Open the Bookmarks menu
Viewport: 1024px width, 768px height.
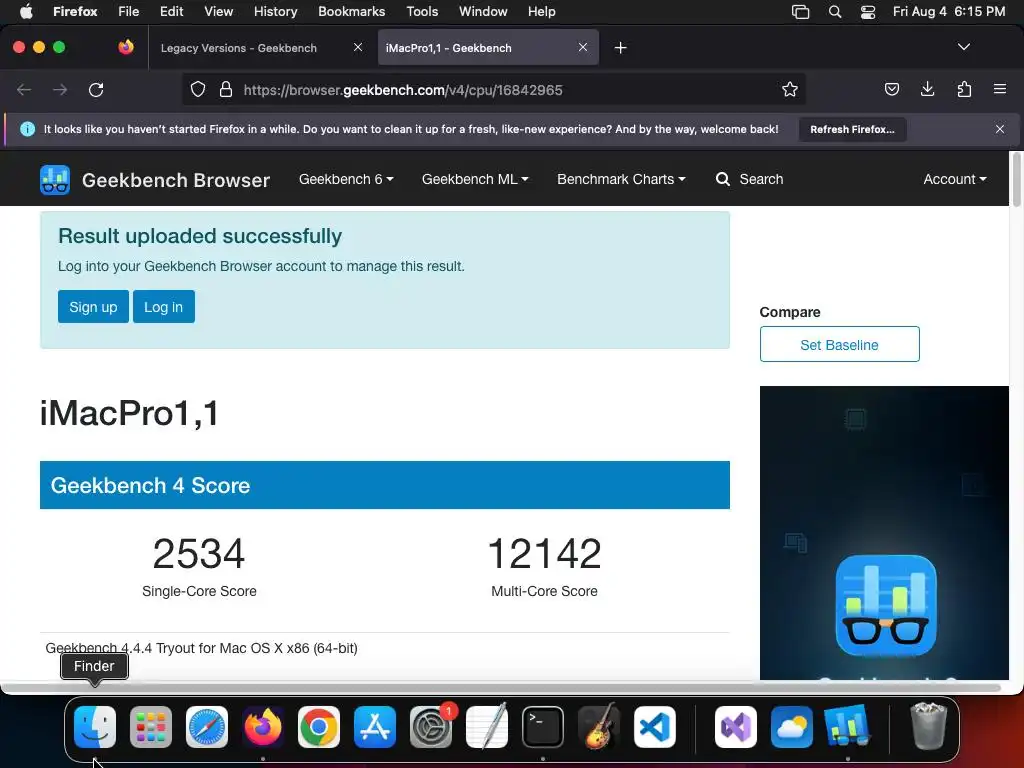click(x=351, y=12)
